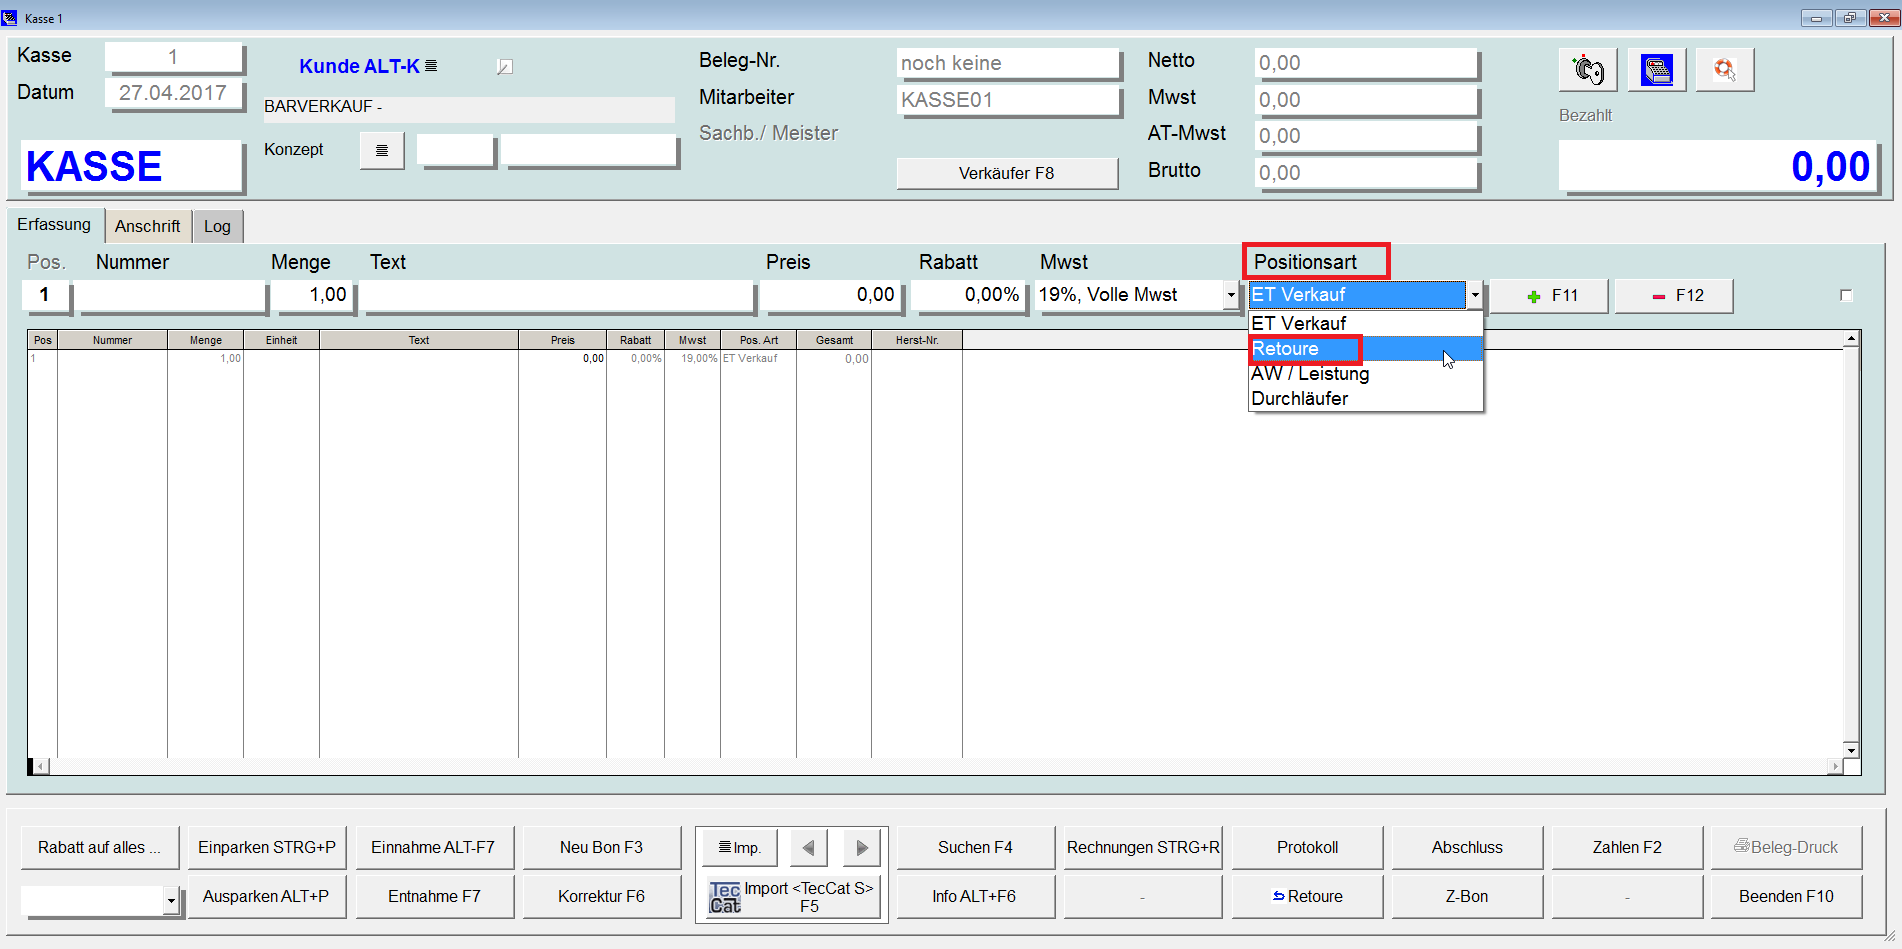Click the position Text input field

click(558, 295)
